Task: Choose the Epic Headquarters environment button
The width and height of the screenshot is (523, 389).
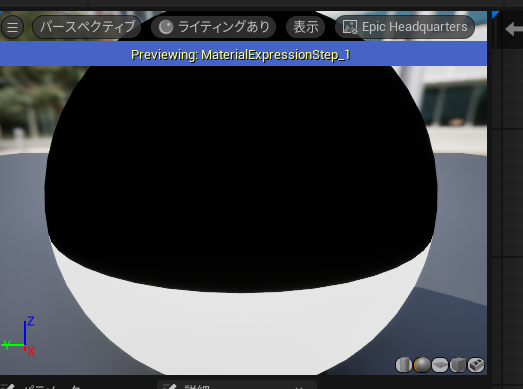Action: click(x=405, y=27)
